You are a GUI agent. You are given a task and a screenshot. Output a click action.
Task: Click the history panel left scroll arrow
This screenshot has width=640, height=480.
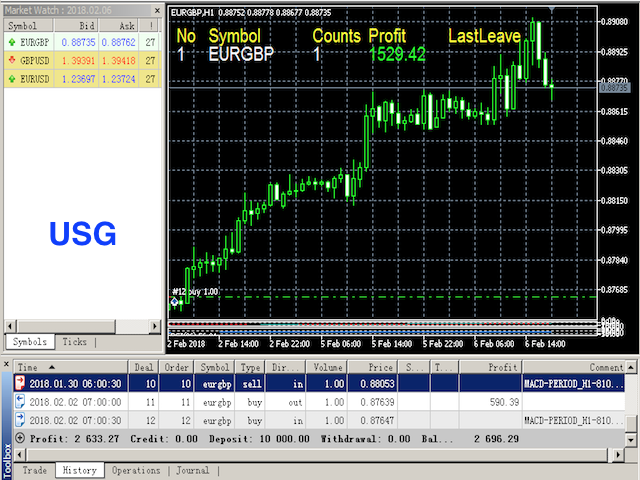pos(21,454)
